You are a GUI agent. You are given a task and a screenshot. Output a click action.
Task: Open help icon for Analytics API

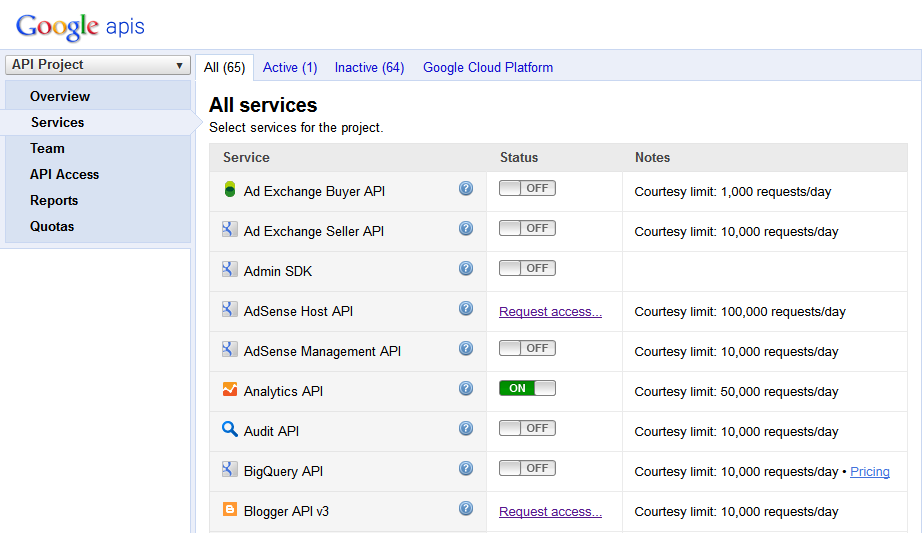click(x=466, y=388)
